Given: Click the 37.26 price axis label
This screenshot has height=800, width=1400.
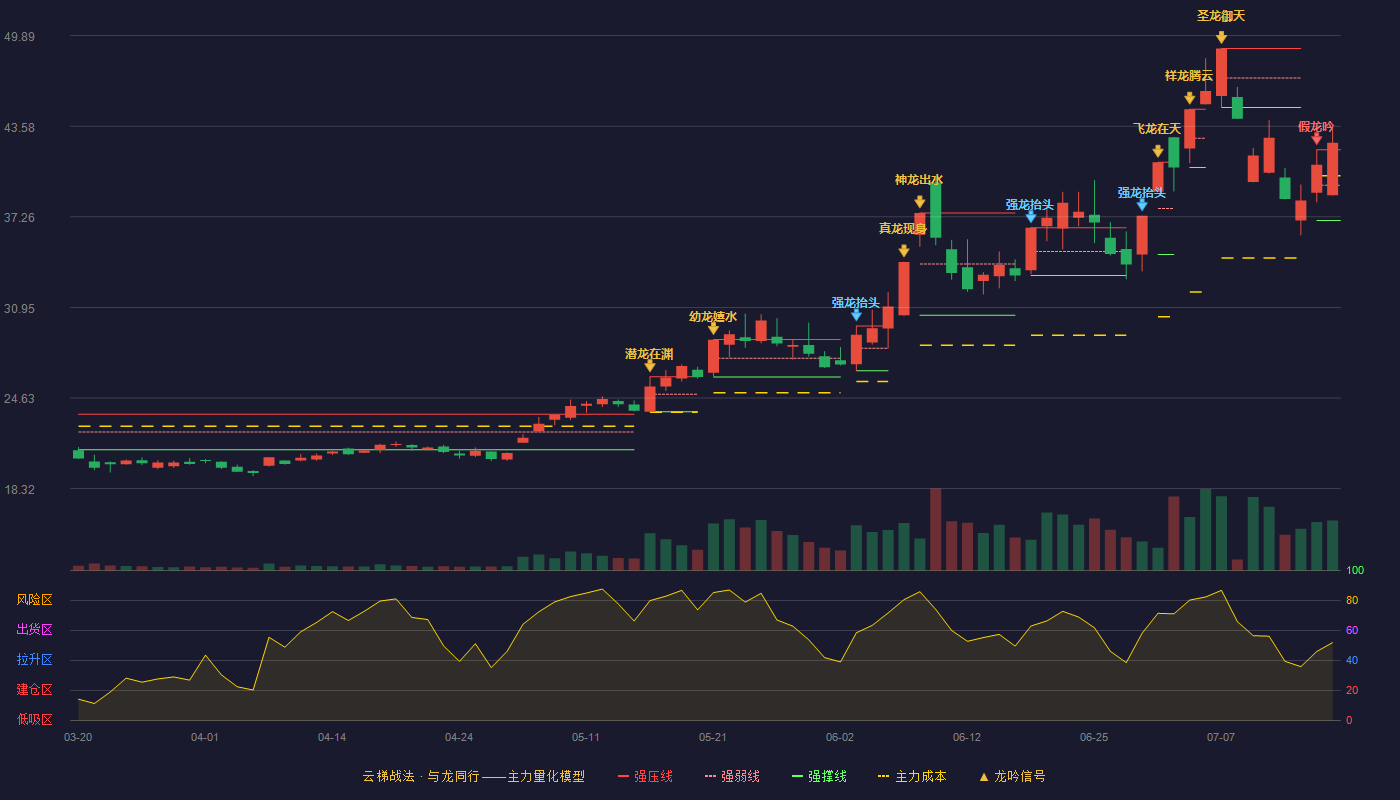Looking at the screenshot, I should pyautogui.click(x=20, y=218).
